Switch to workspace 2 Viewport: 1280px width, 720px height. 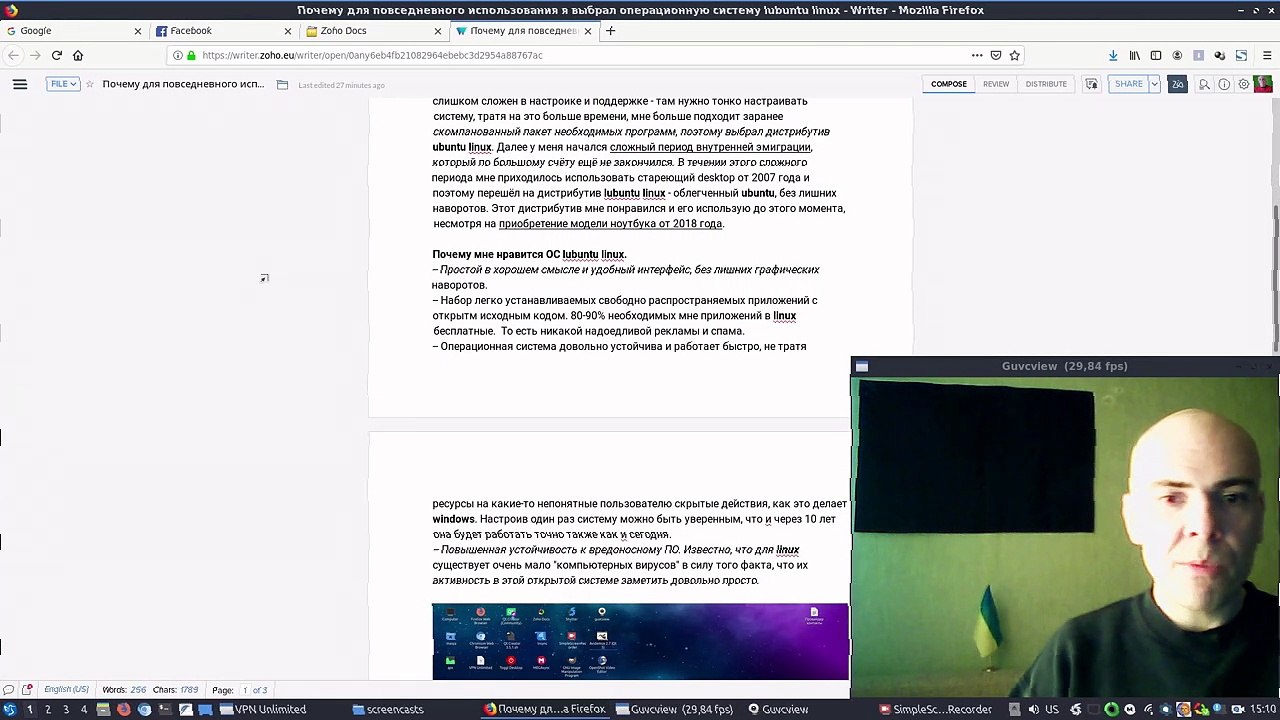(47, 709)
